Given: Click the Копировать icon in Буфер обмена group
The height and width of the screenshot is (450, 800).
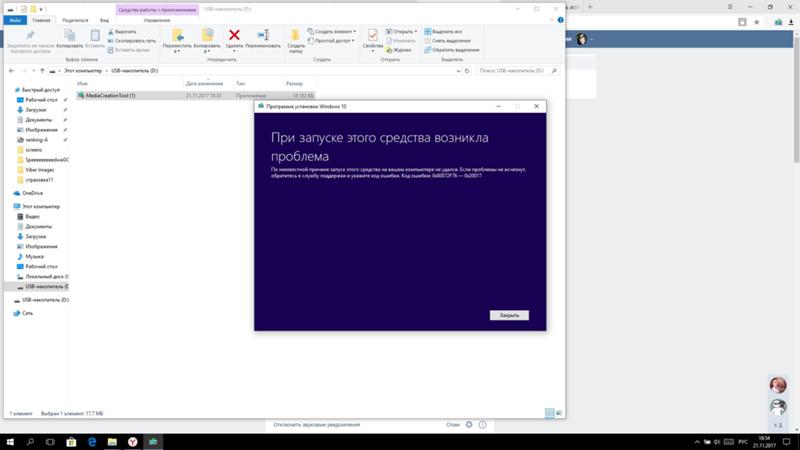Looking at the screenshot, I should pos(70,35).
